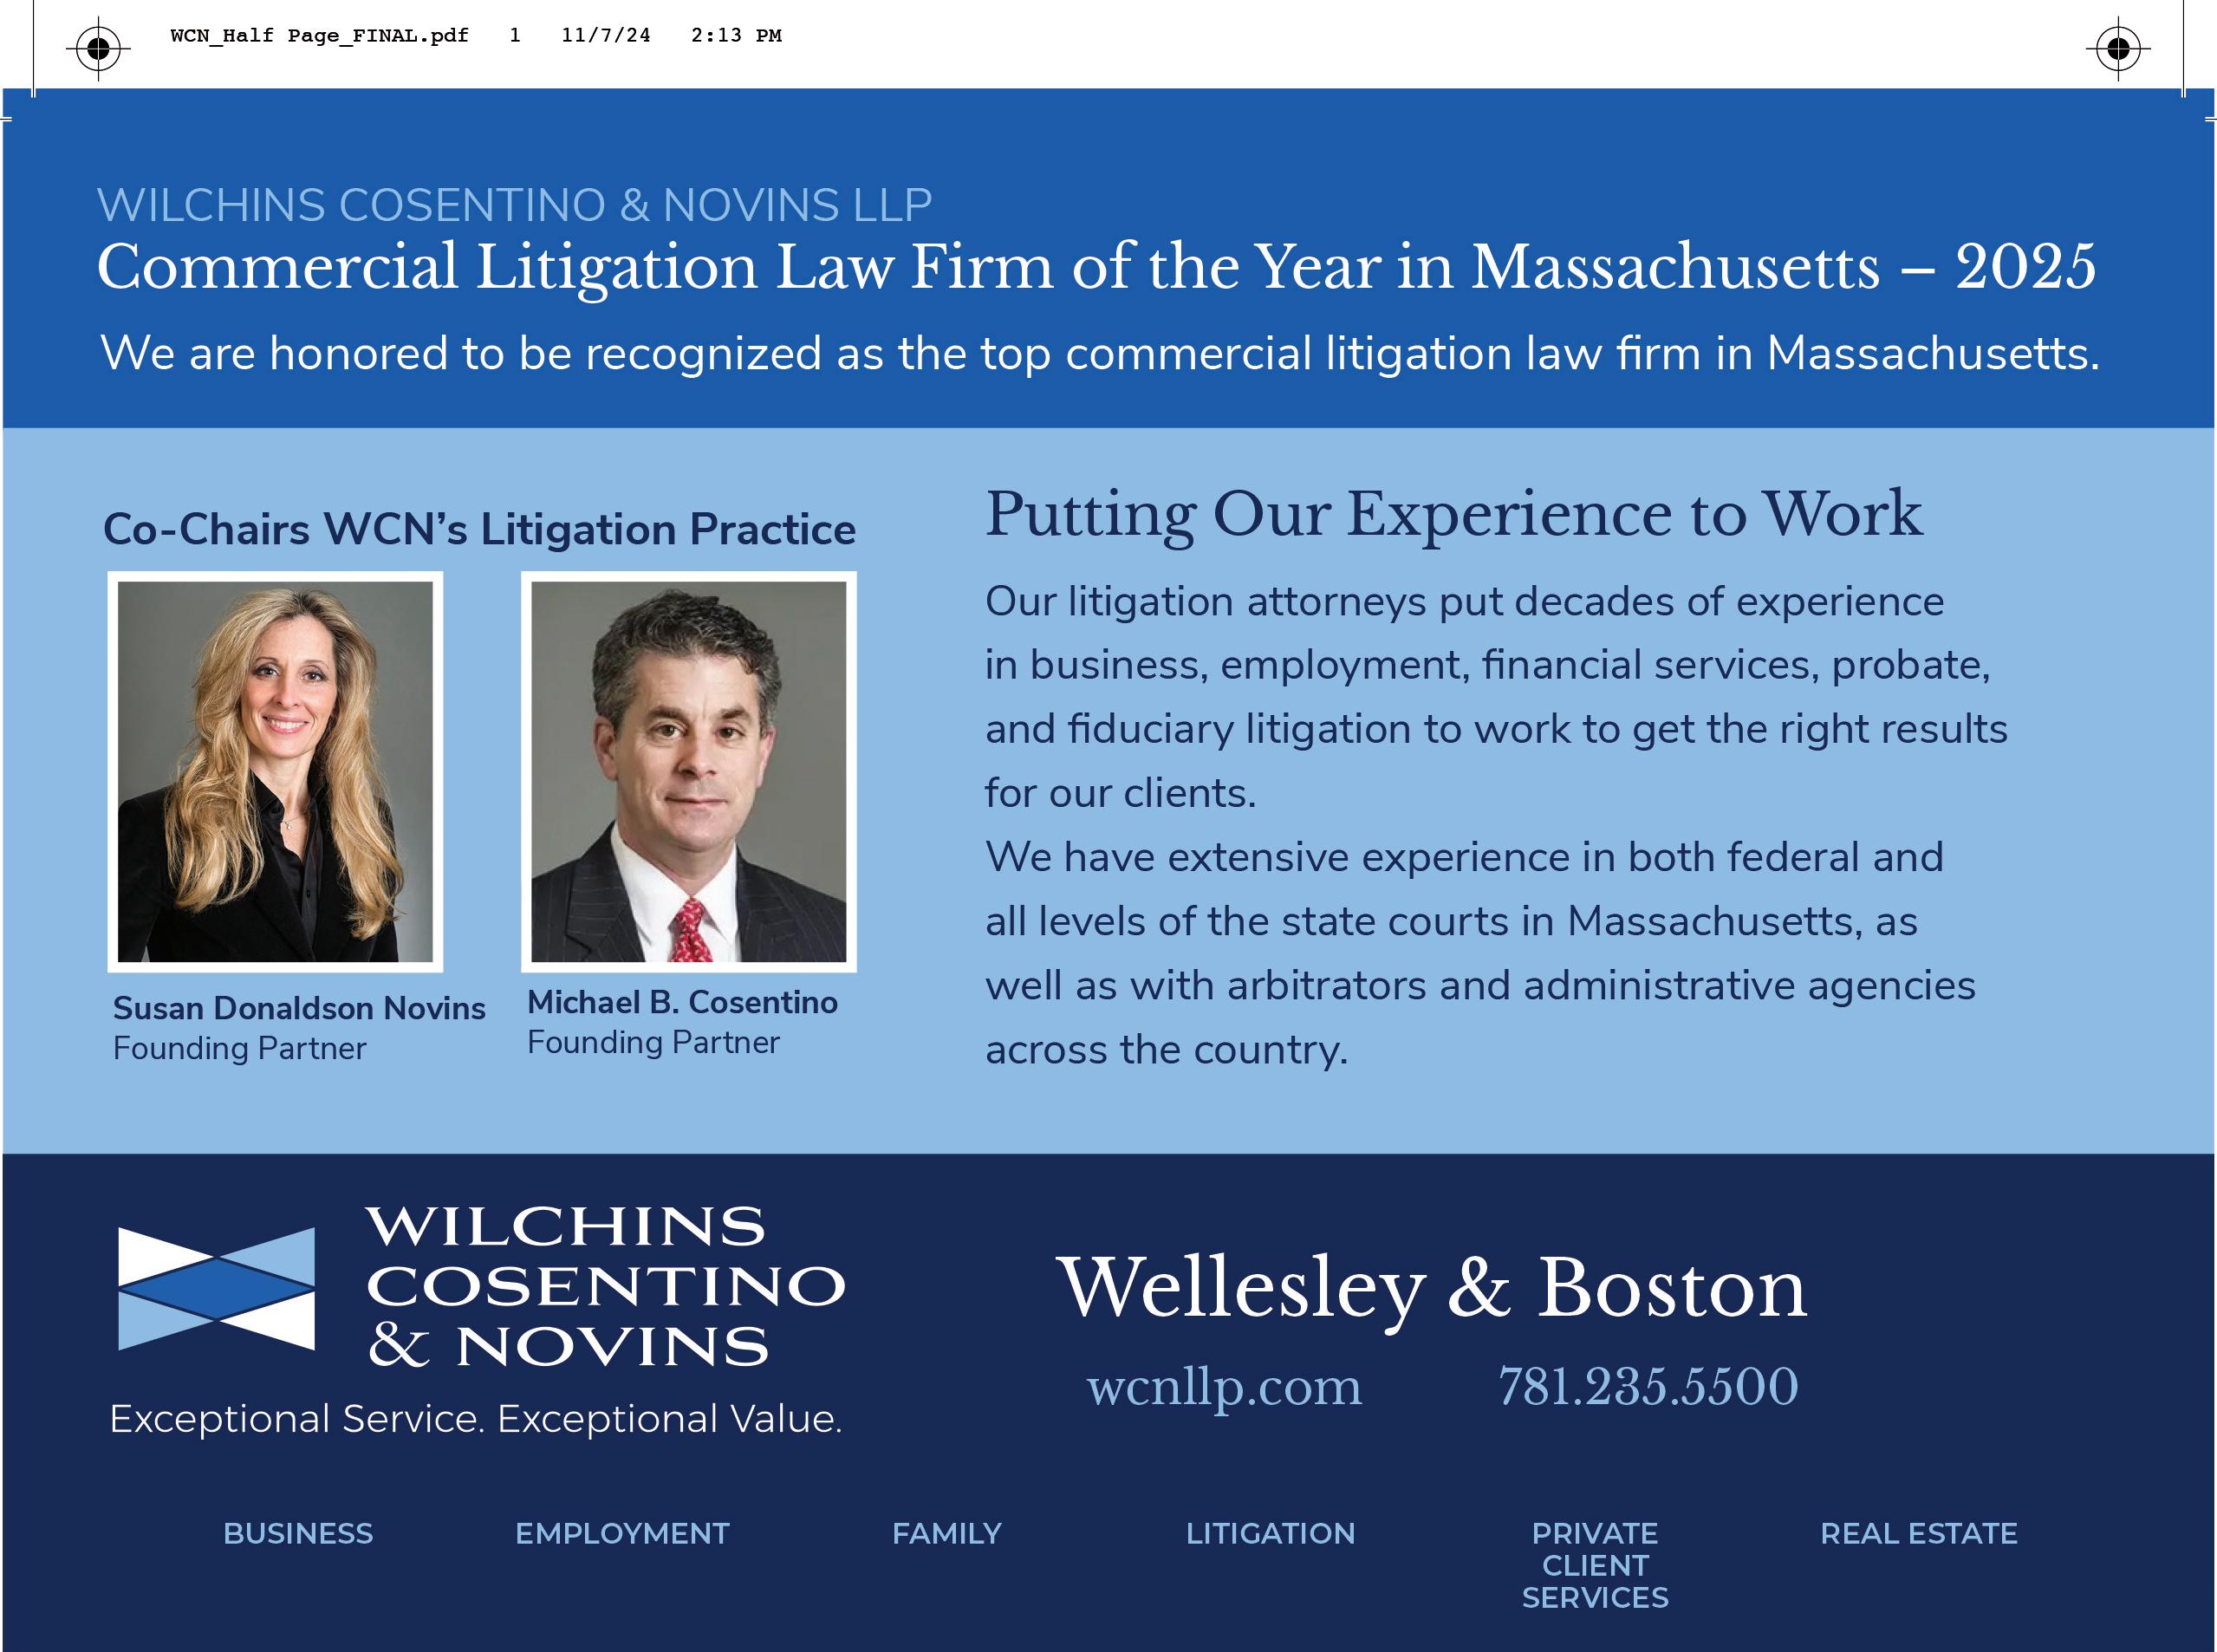Image resolution: width=2217 pixels, height=1652 pixels.
Task: Select the EMPLOYMENT practice area
Action: tap(622, 1533)
